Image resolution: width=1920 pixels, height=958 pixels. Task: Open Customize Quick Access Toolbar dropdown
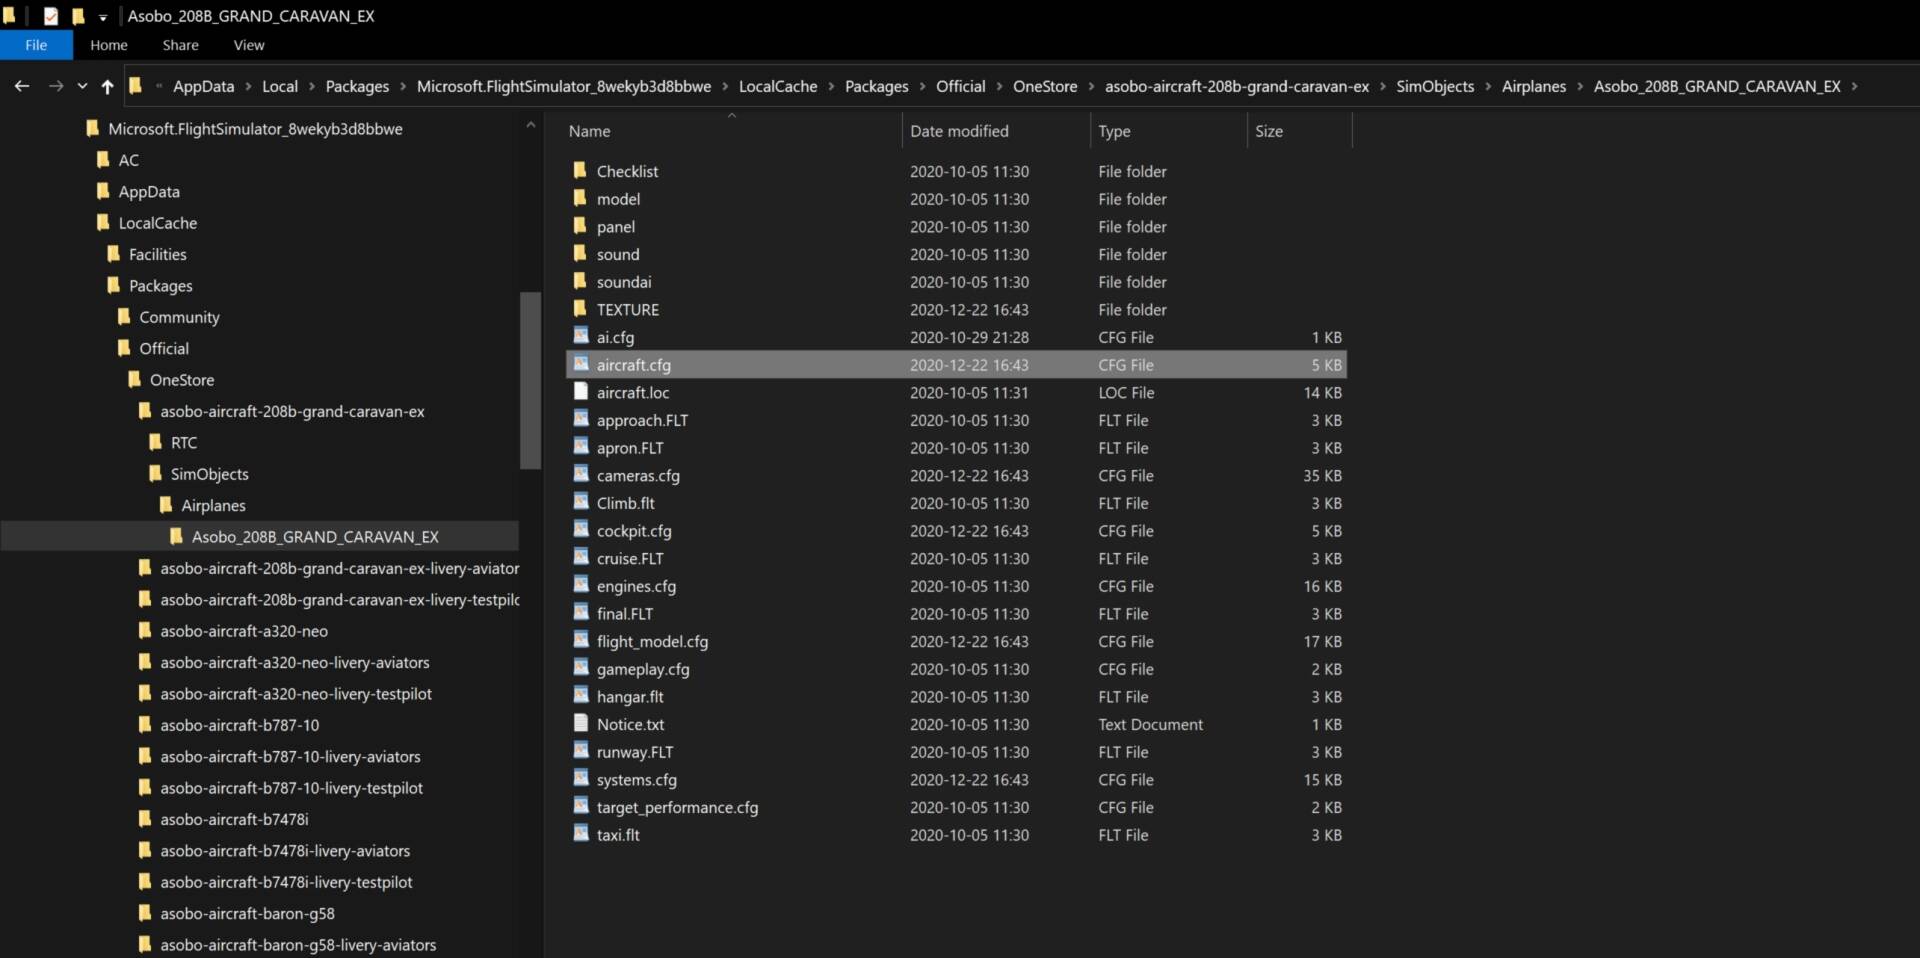pos(103,17)
